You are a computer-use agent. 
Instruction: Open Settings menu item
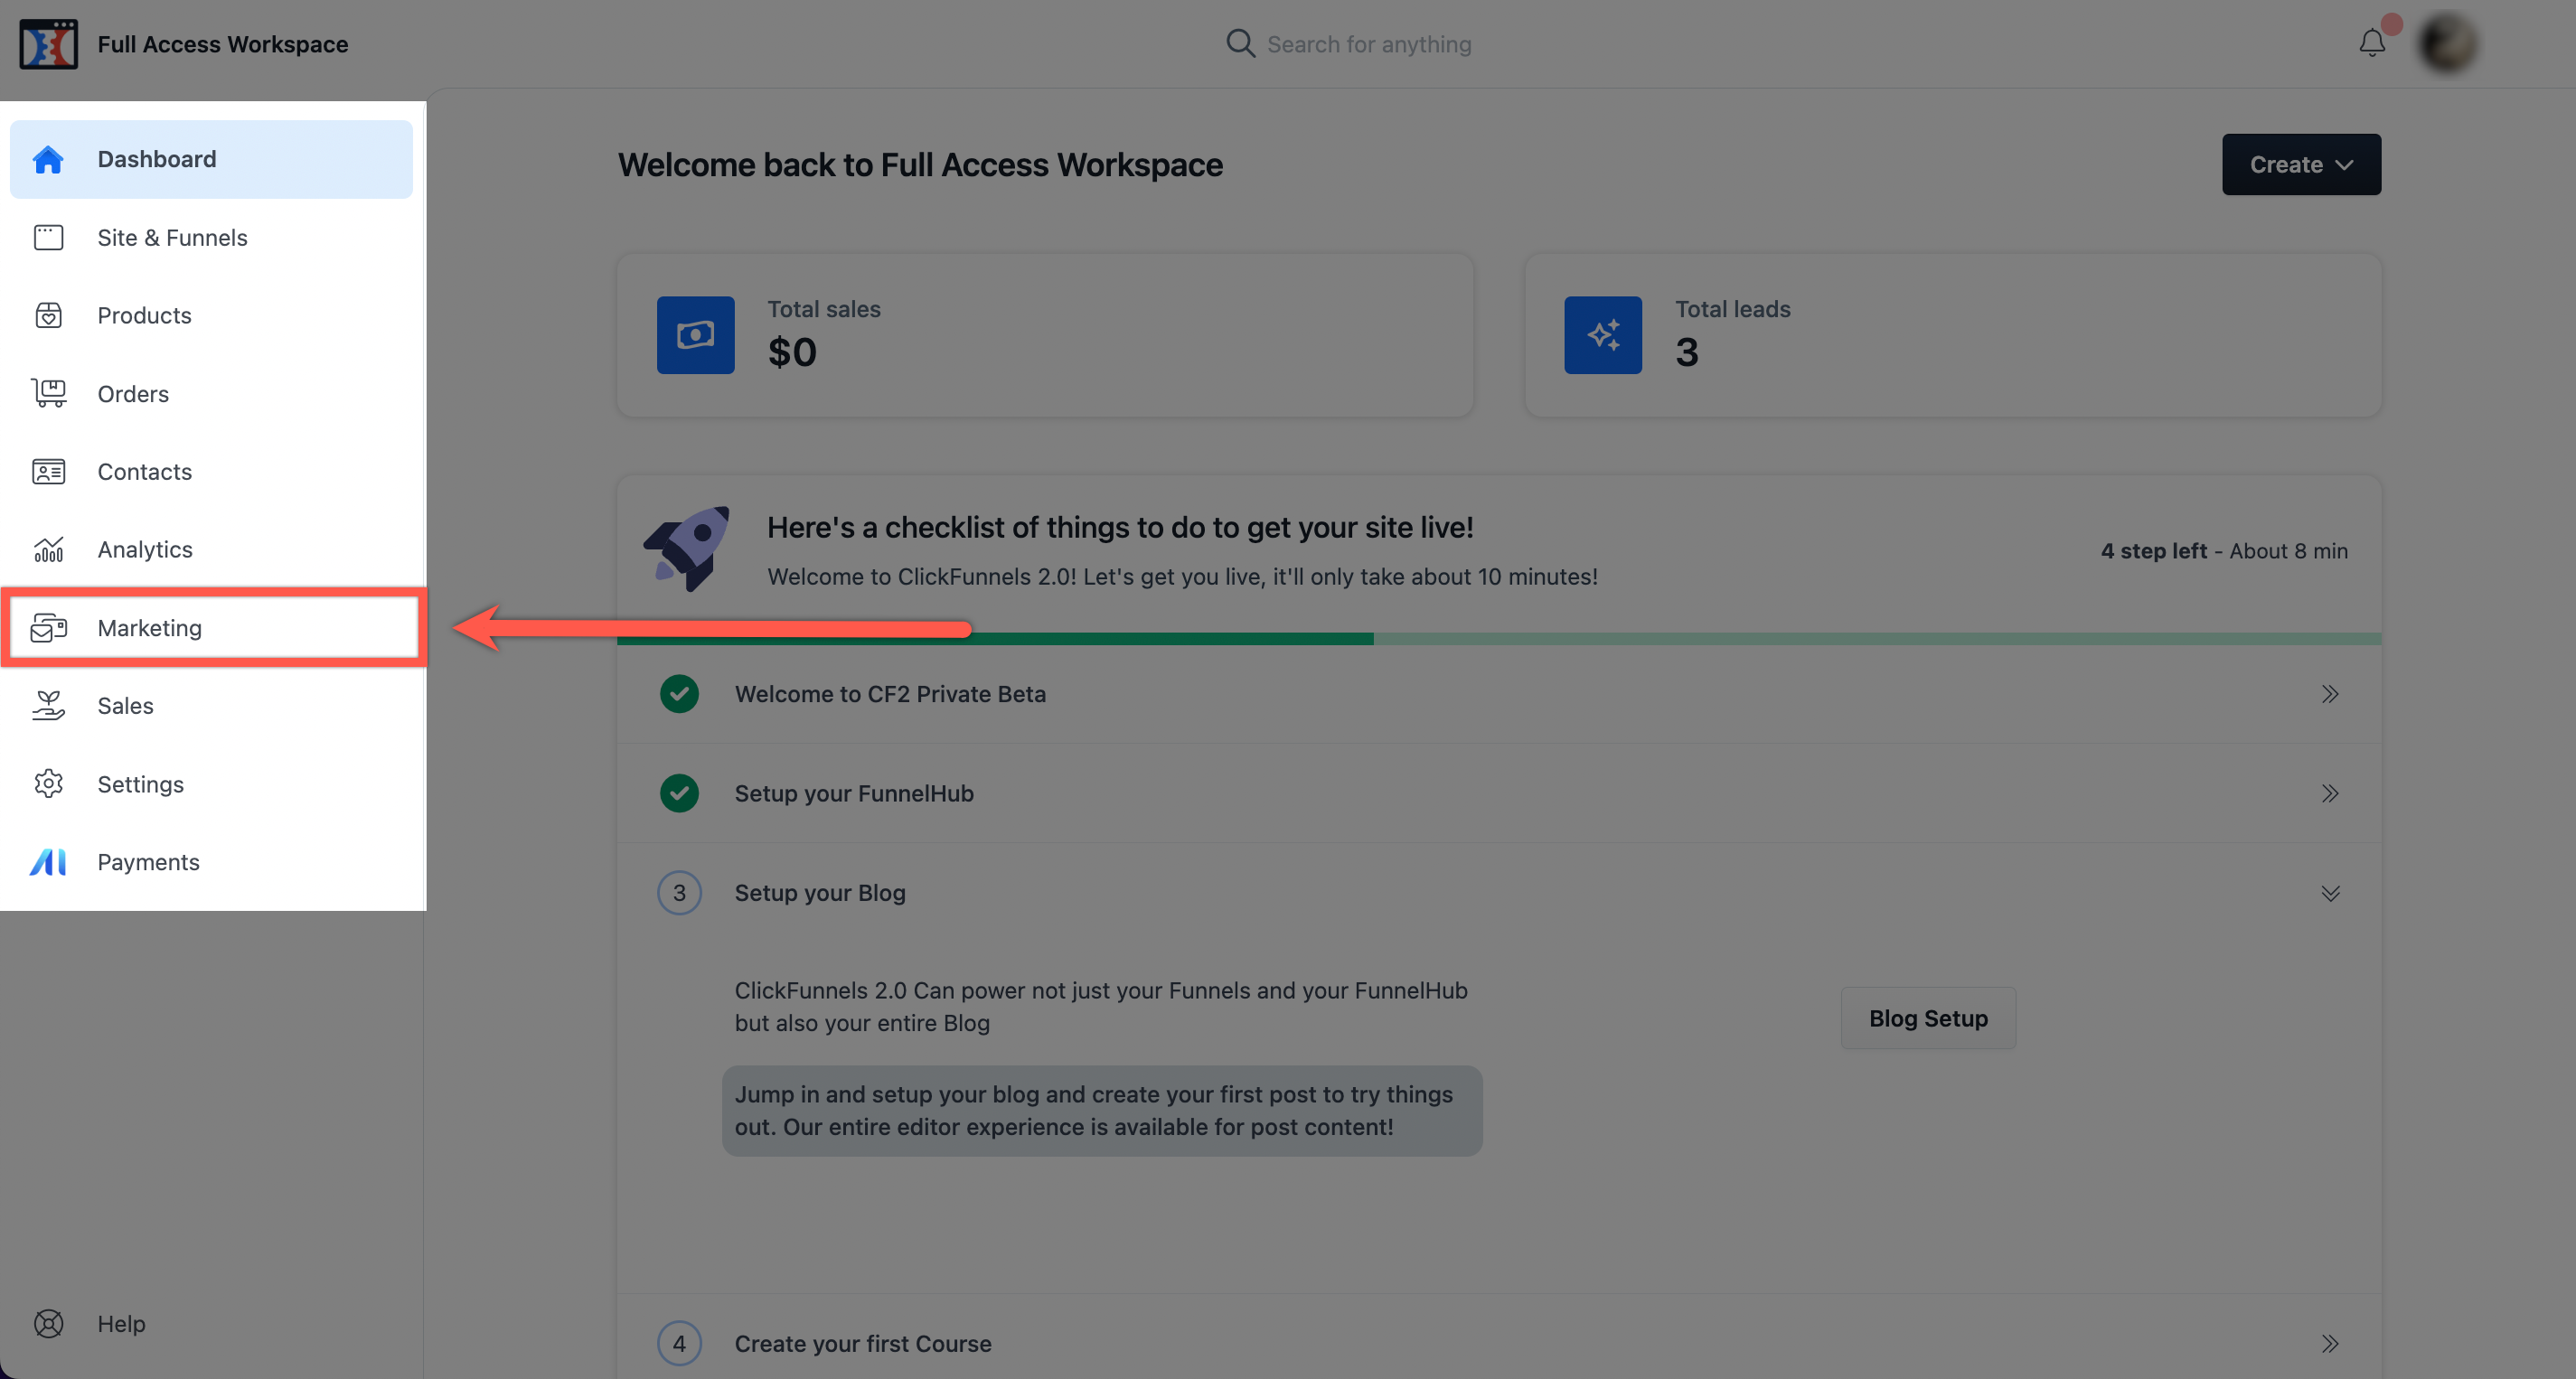click(x=211, y=783)
